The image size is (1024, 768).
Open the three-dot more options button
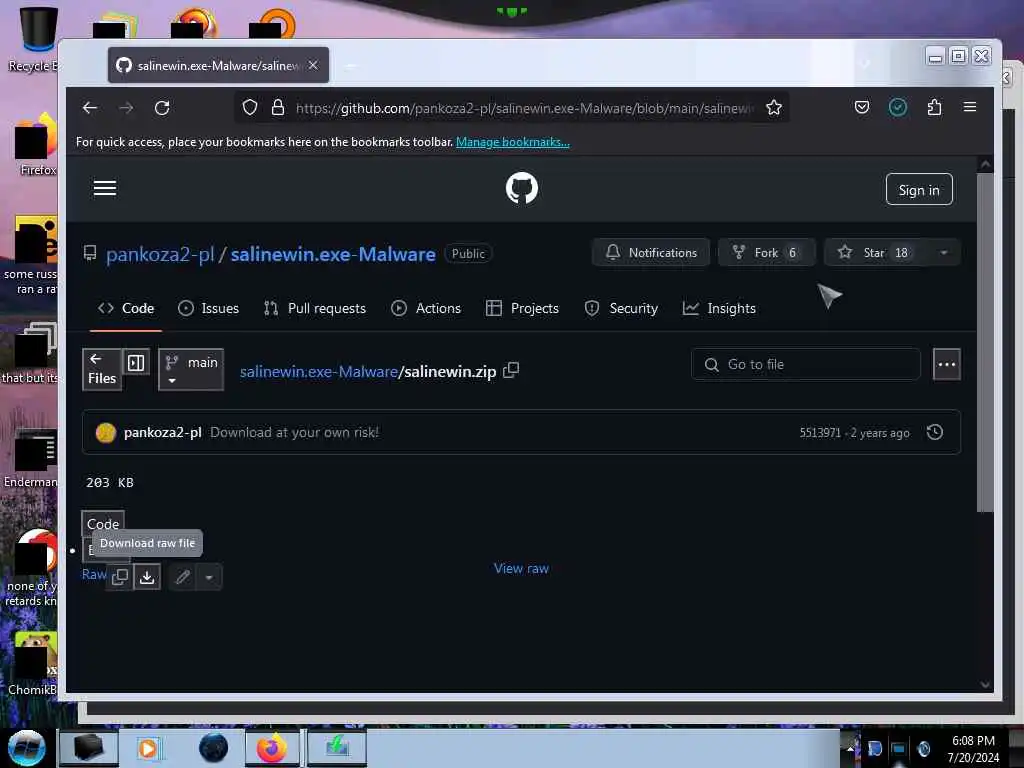[946, 364]
